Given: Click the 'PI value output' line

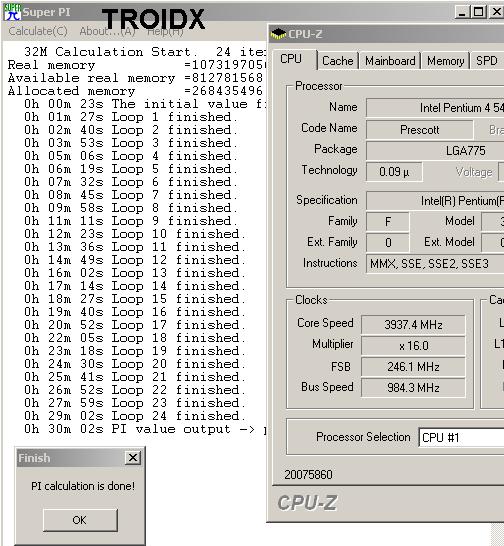Looking at the screenshot, I should [145, 429].
